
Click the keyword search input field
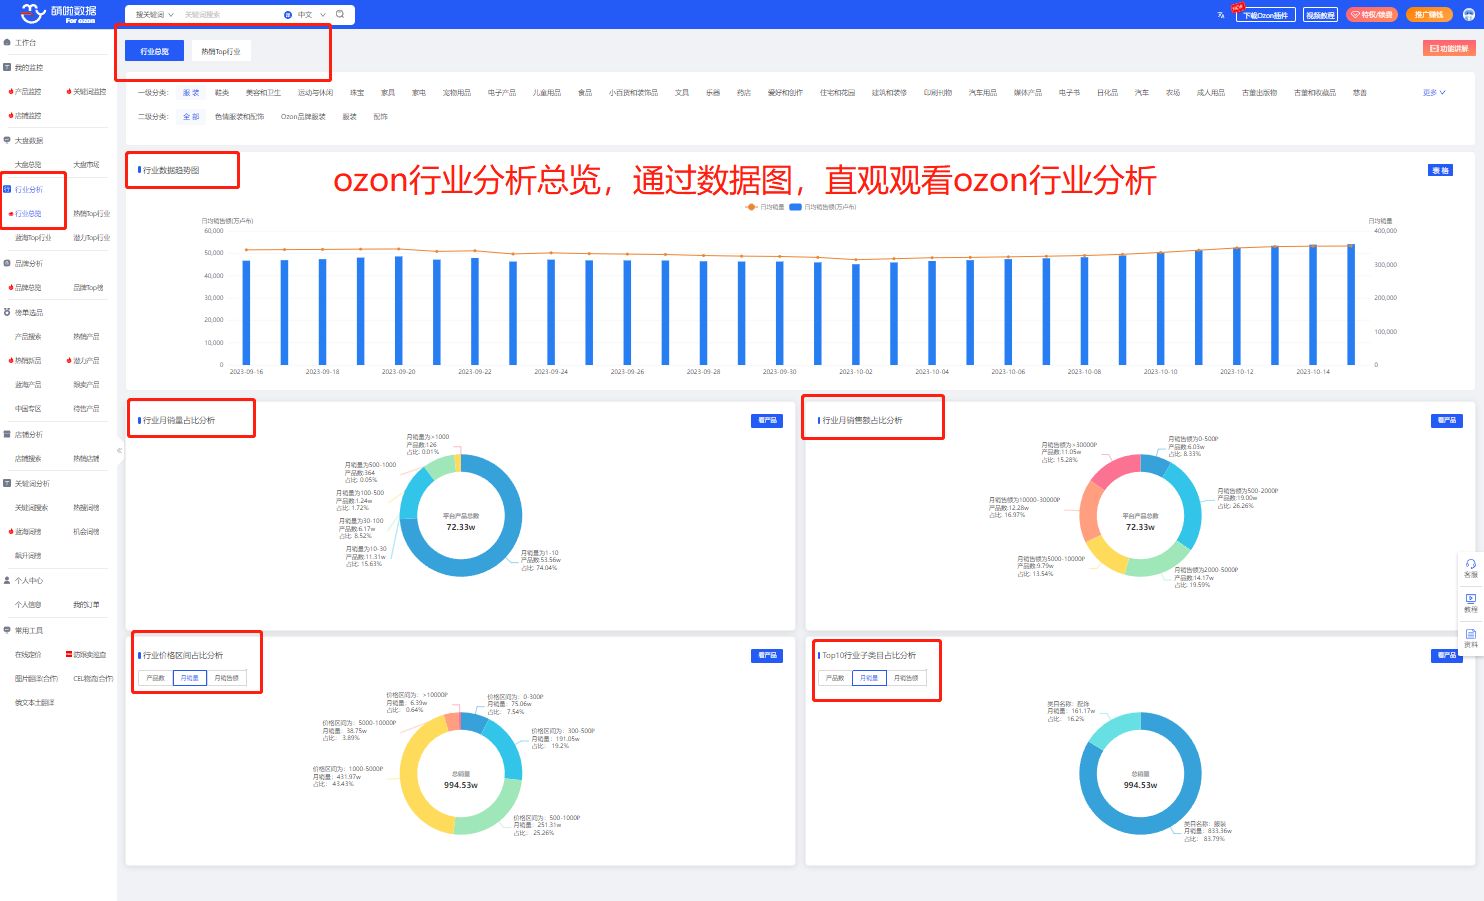click(x=228, y=15)
